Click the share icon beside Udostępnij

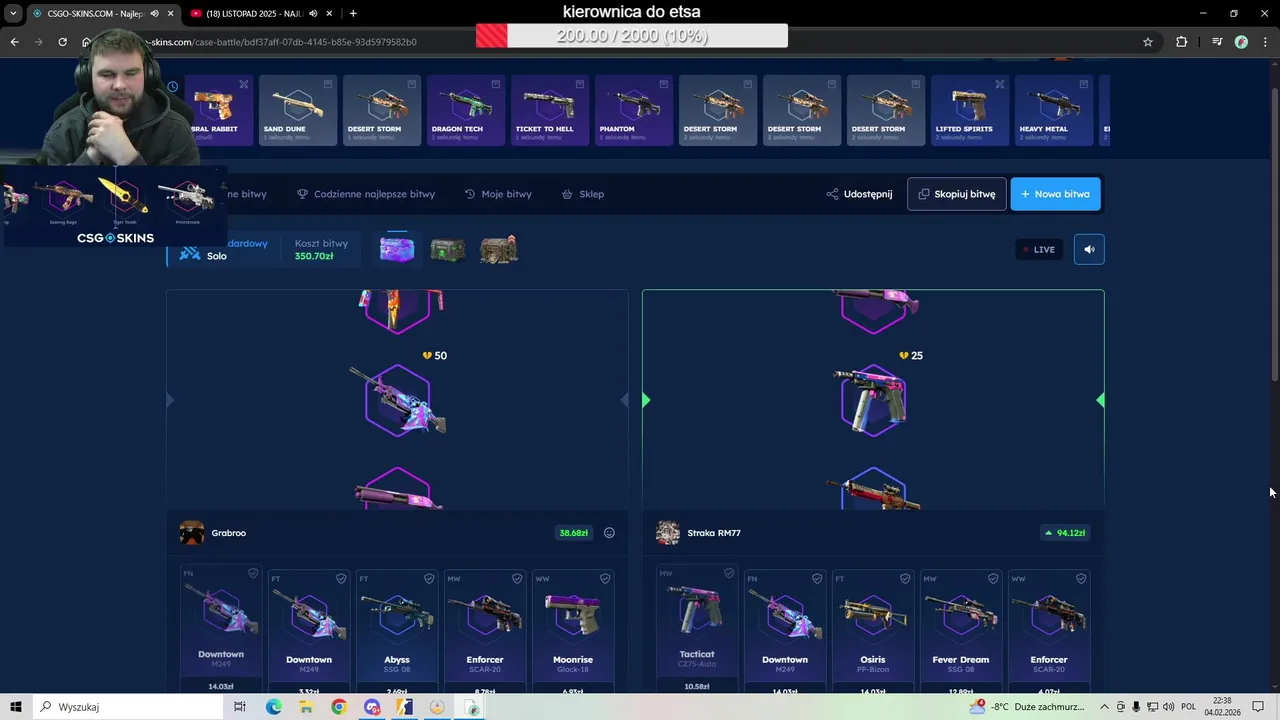(832, 194)
